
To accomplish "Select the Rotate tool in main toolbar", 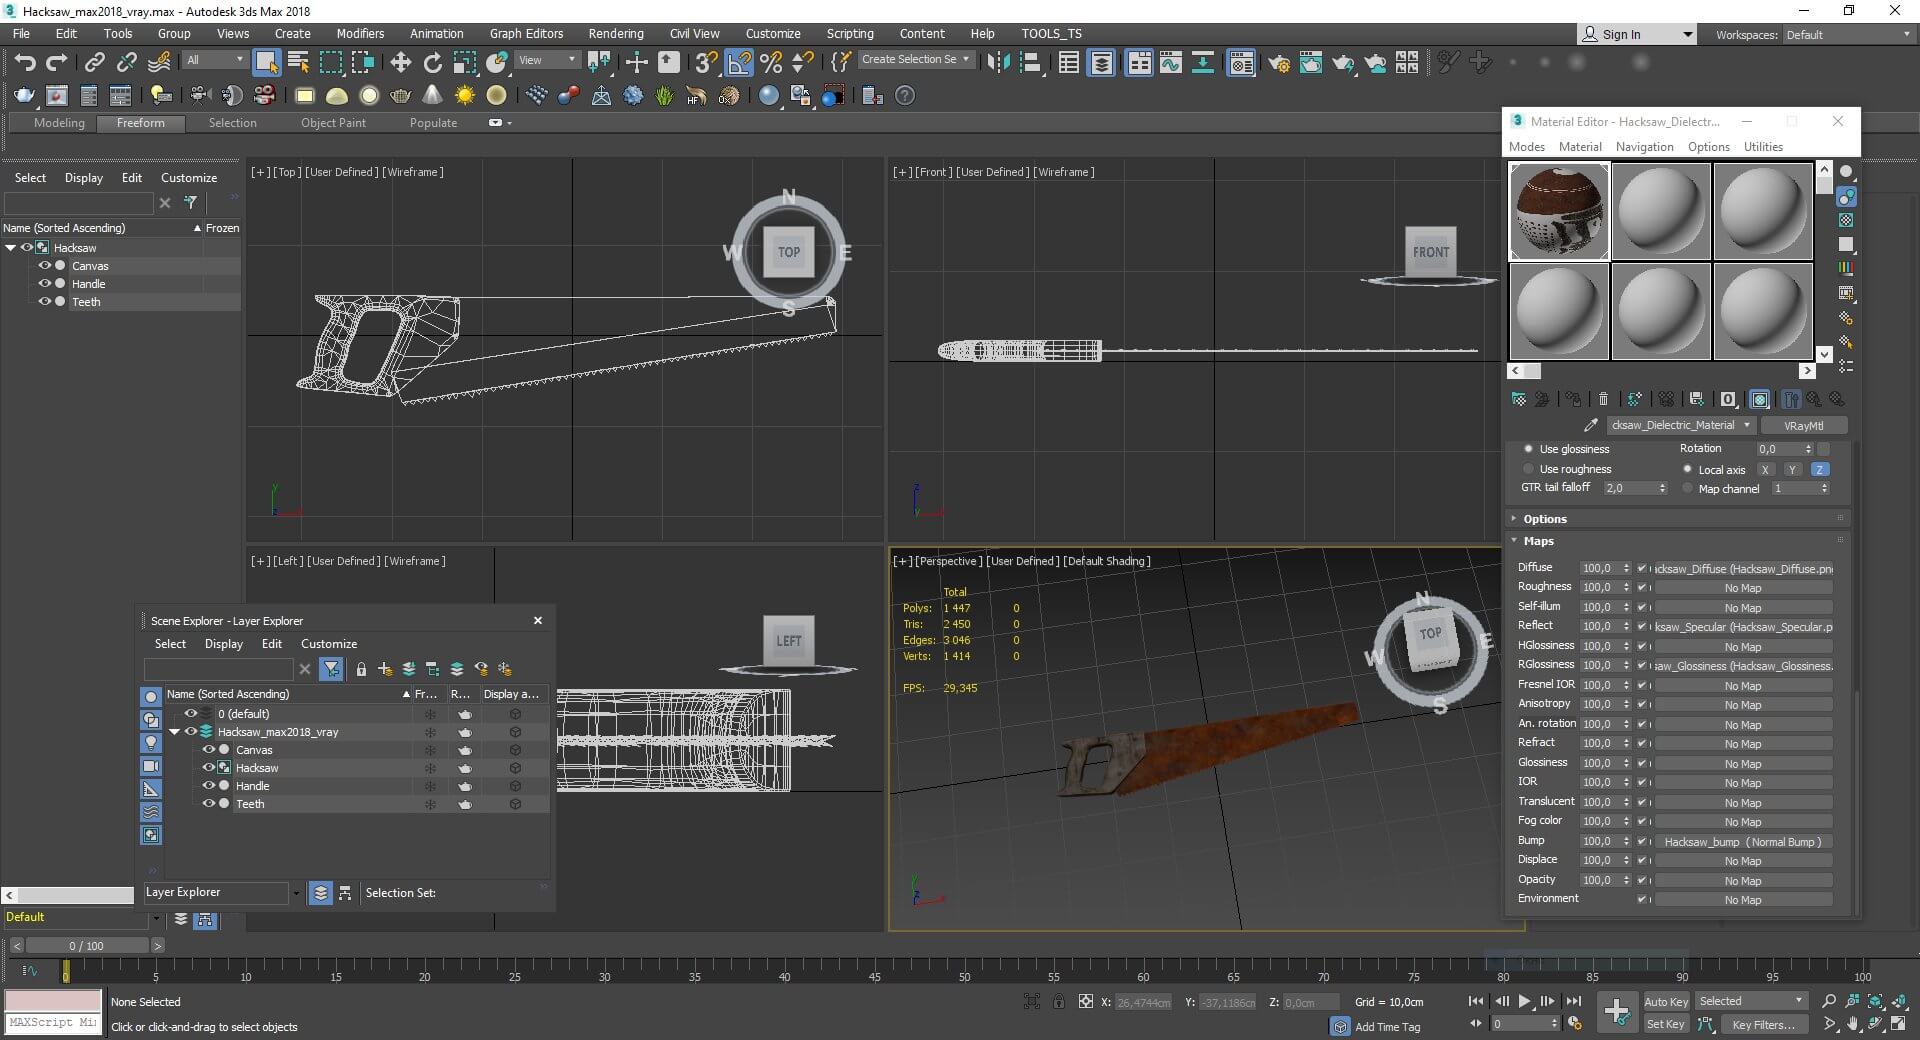I will [432, 63].
